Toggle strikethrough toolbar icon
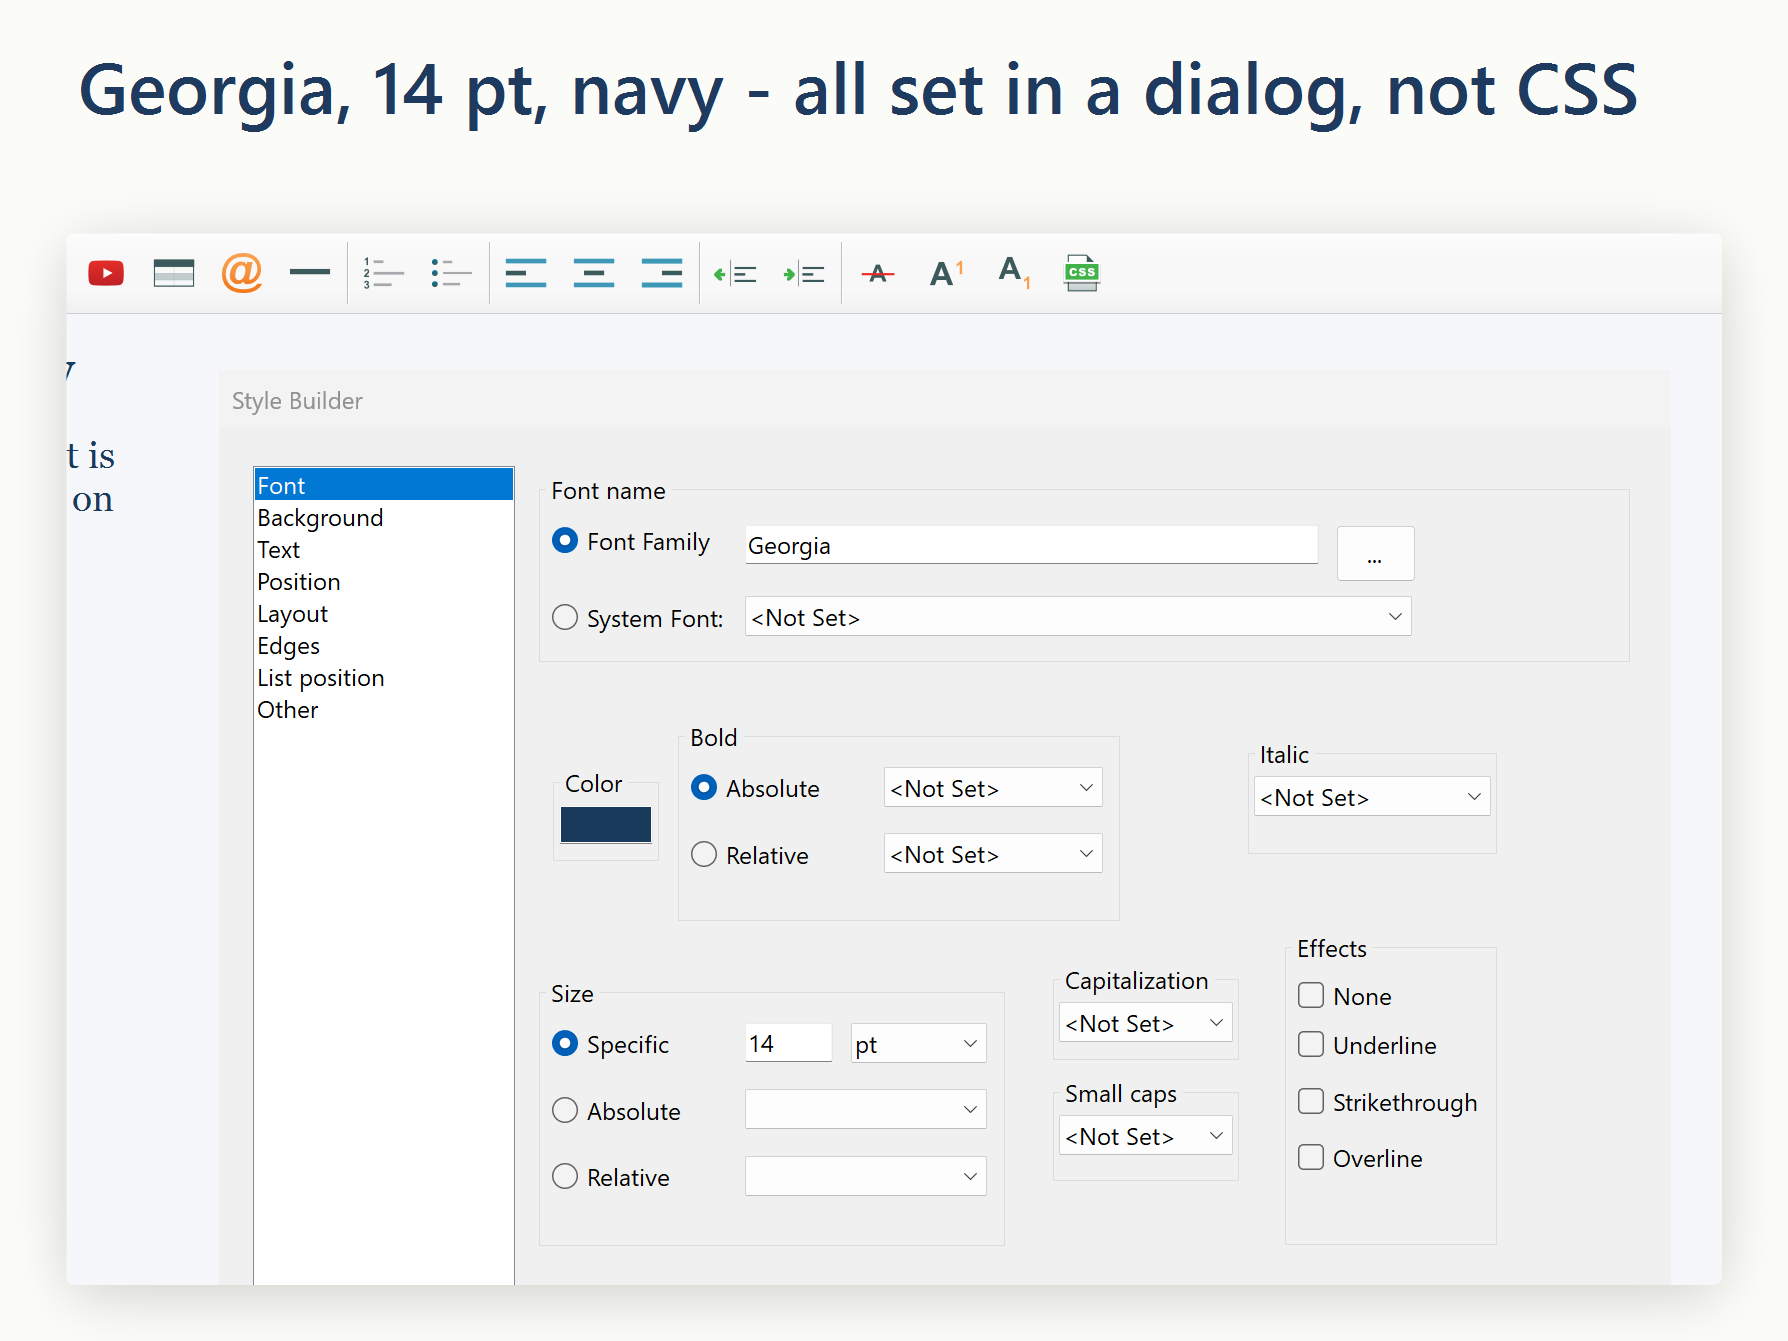The image size is (1788, 1341). [878, 273]
